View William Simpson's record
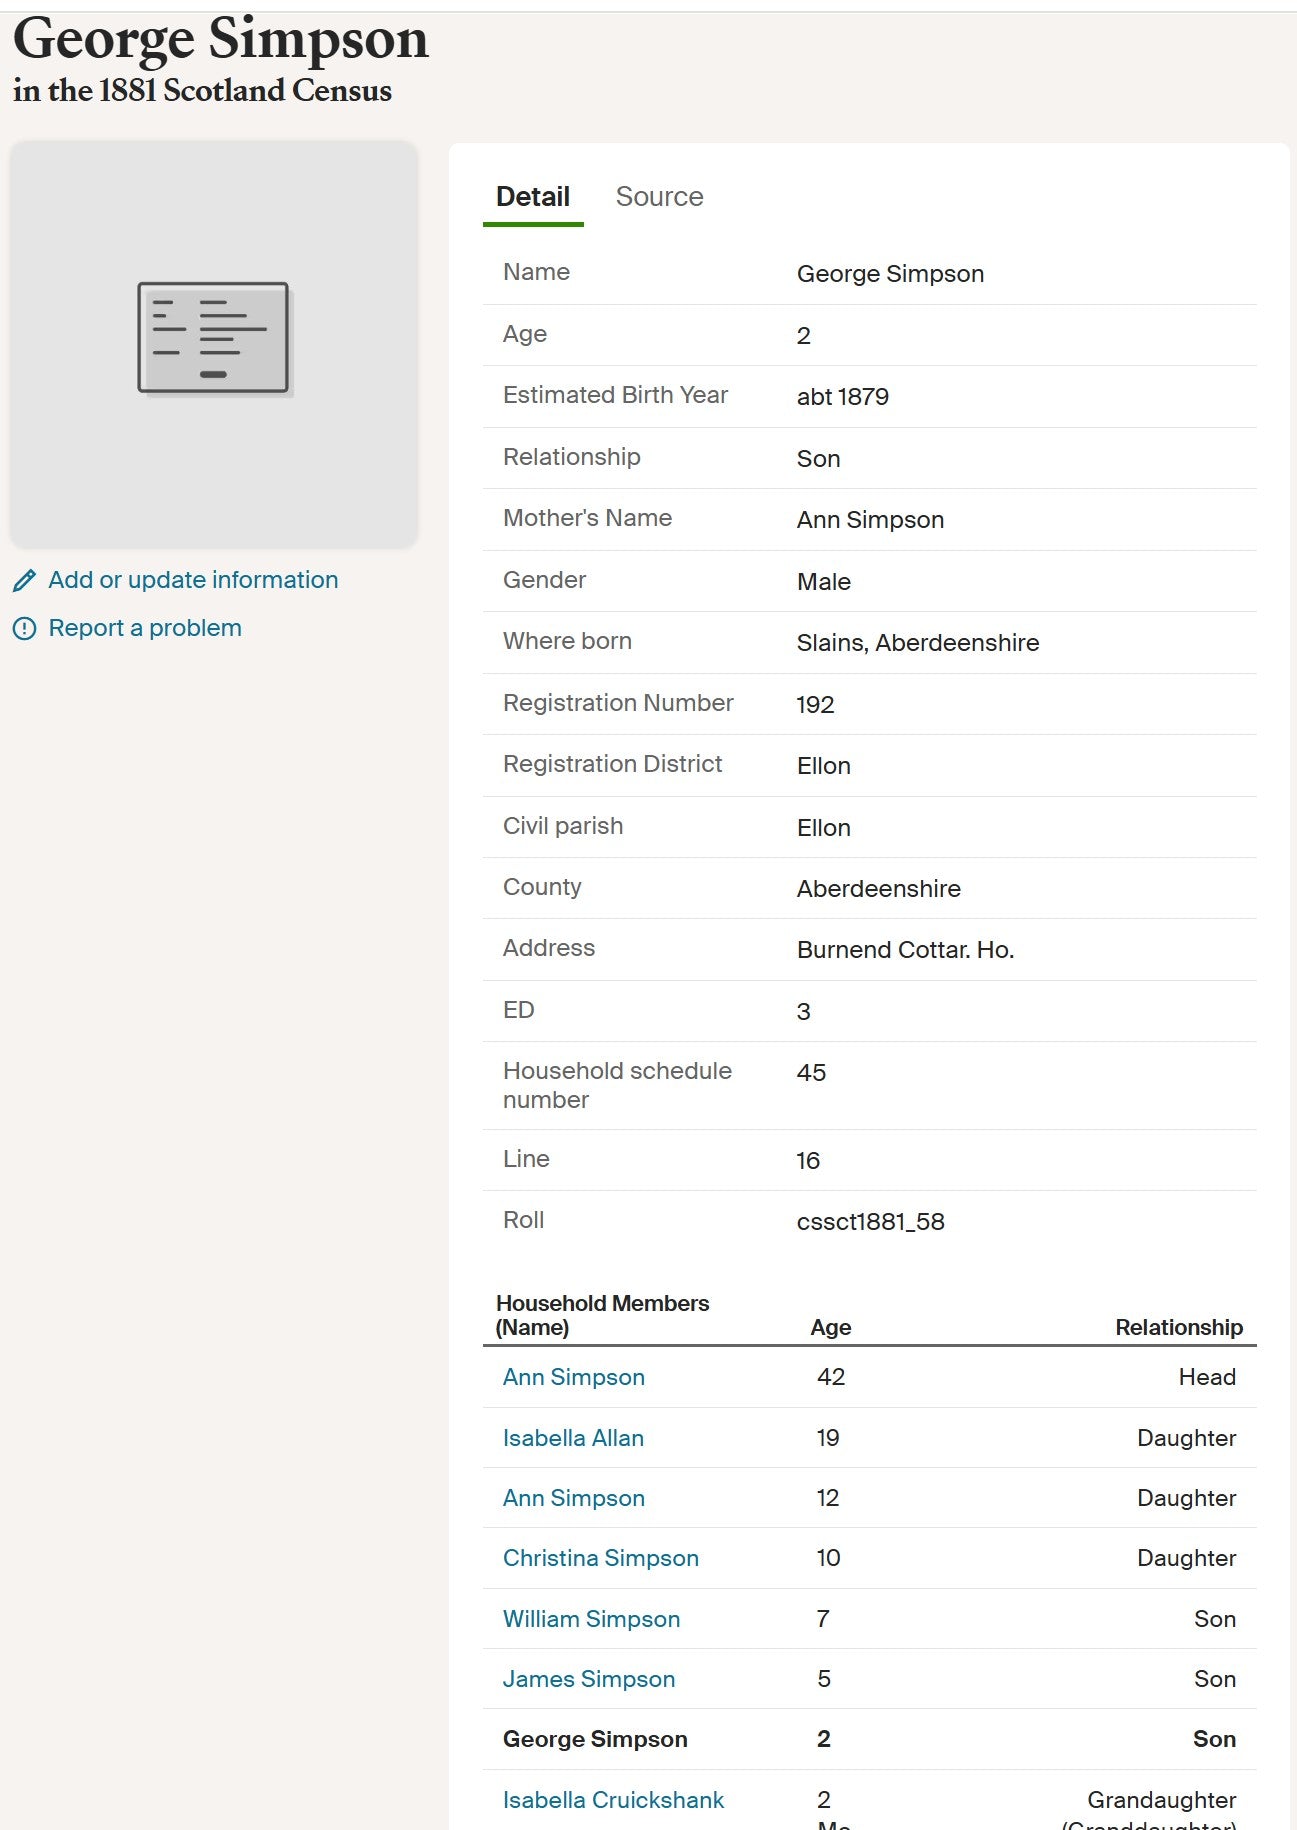This screenshot has height=1830, width=1297. [591, 1619]
